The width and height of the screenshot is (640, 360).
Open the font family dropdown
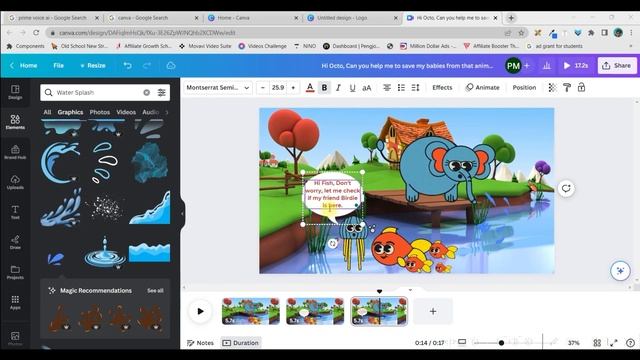click(x=218, y=87)
